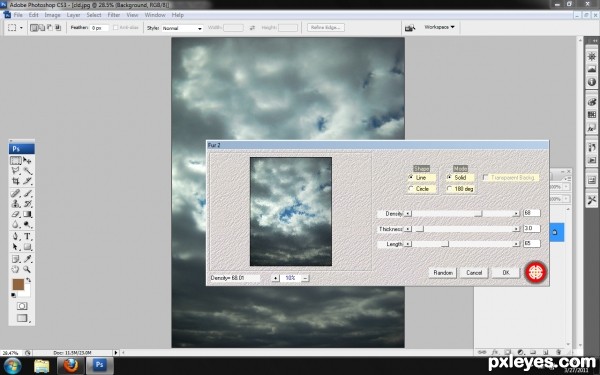The height and width of the screenshot is (375, 600).
Task: Swap foreground and background colors
Action: click(x=28, y=280)
